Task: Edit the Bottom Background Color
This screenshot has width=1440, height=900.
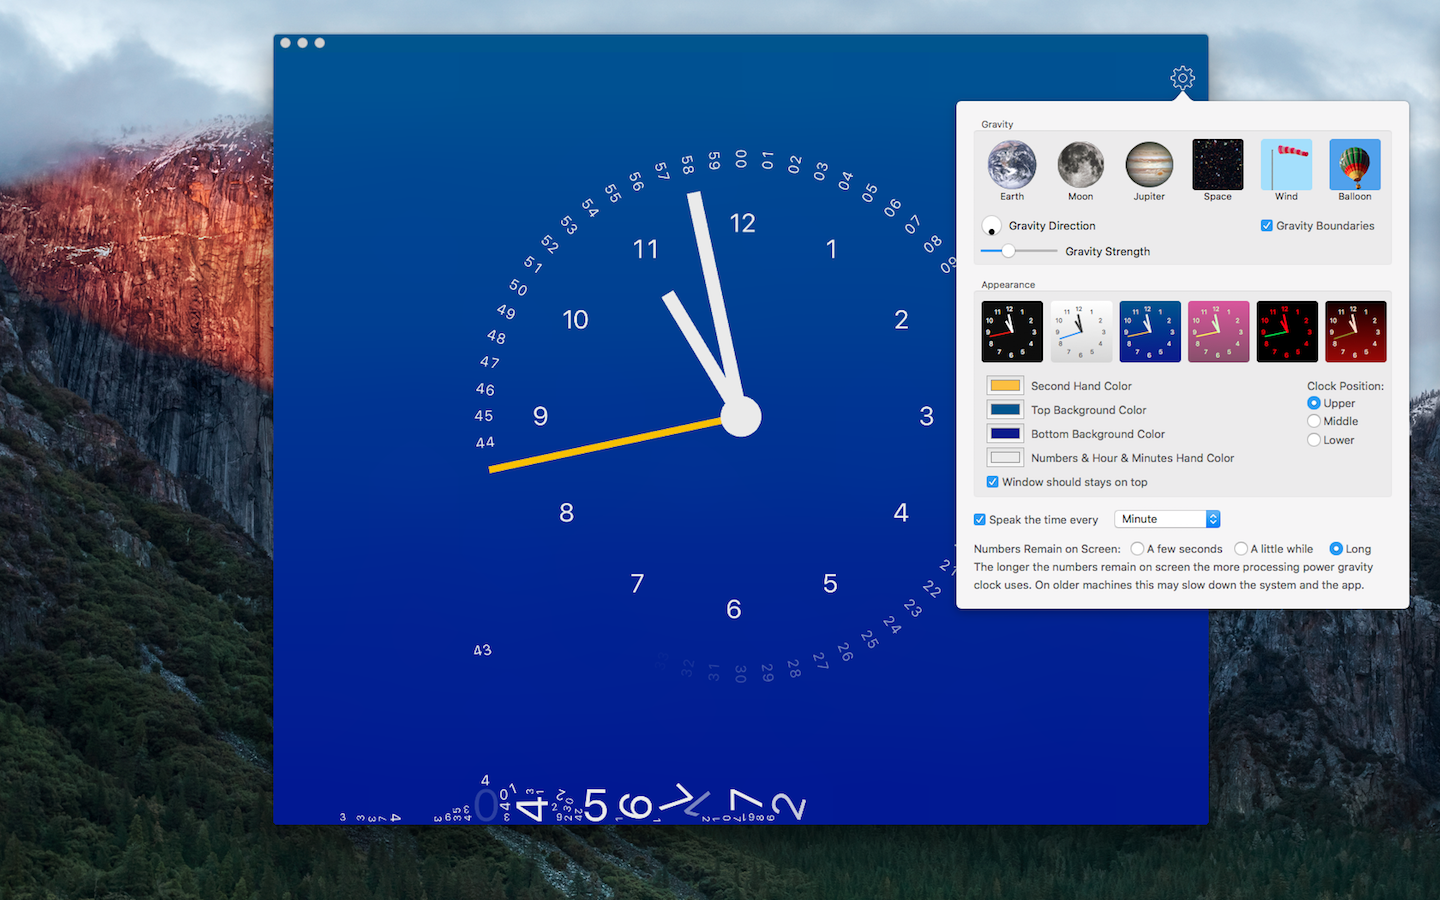Action: [1005, 433]
